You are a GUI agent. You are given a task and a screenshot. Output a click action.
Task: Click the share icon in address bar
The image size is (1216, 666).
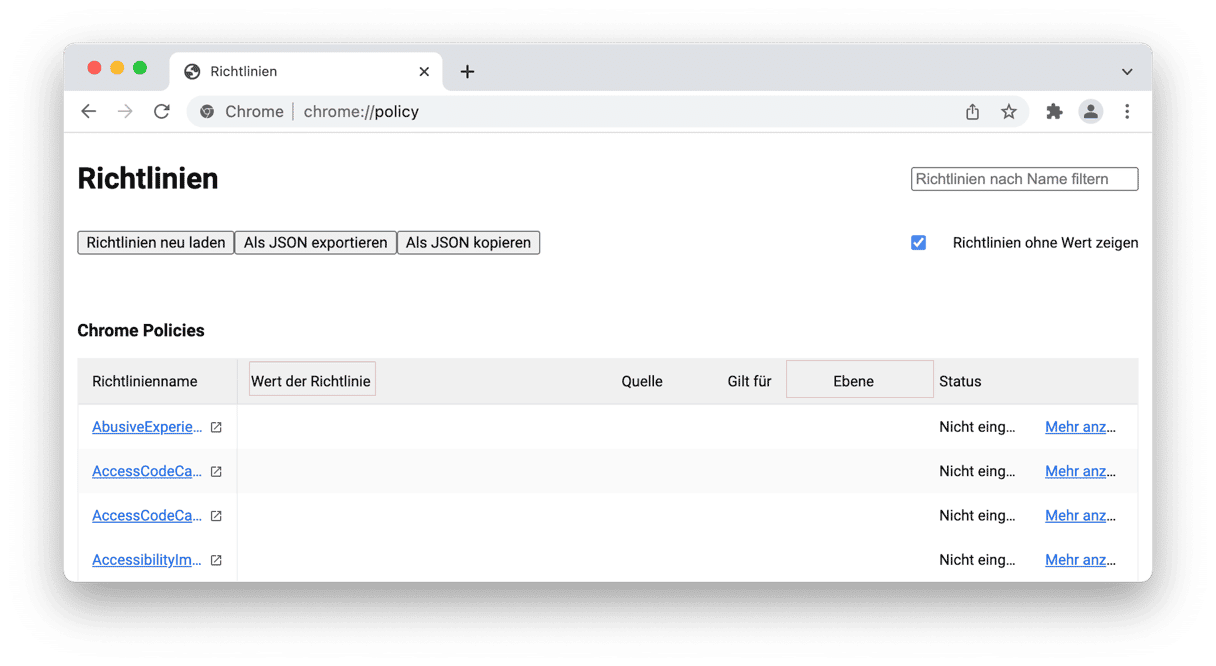point(973,112)
